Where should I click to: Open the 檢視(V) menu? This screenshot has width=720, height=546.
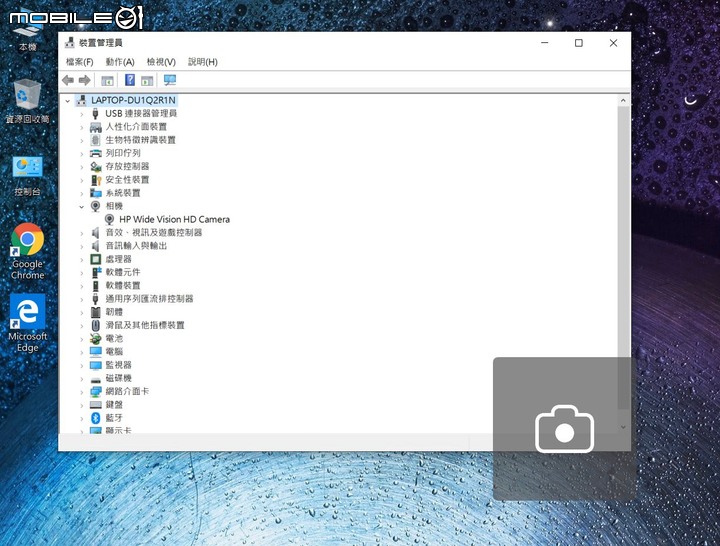[161, 62]
